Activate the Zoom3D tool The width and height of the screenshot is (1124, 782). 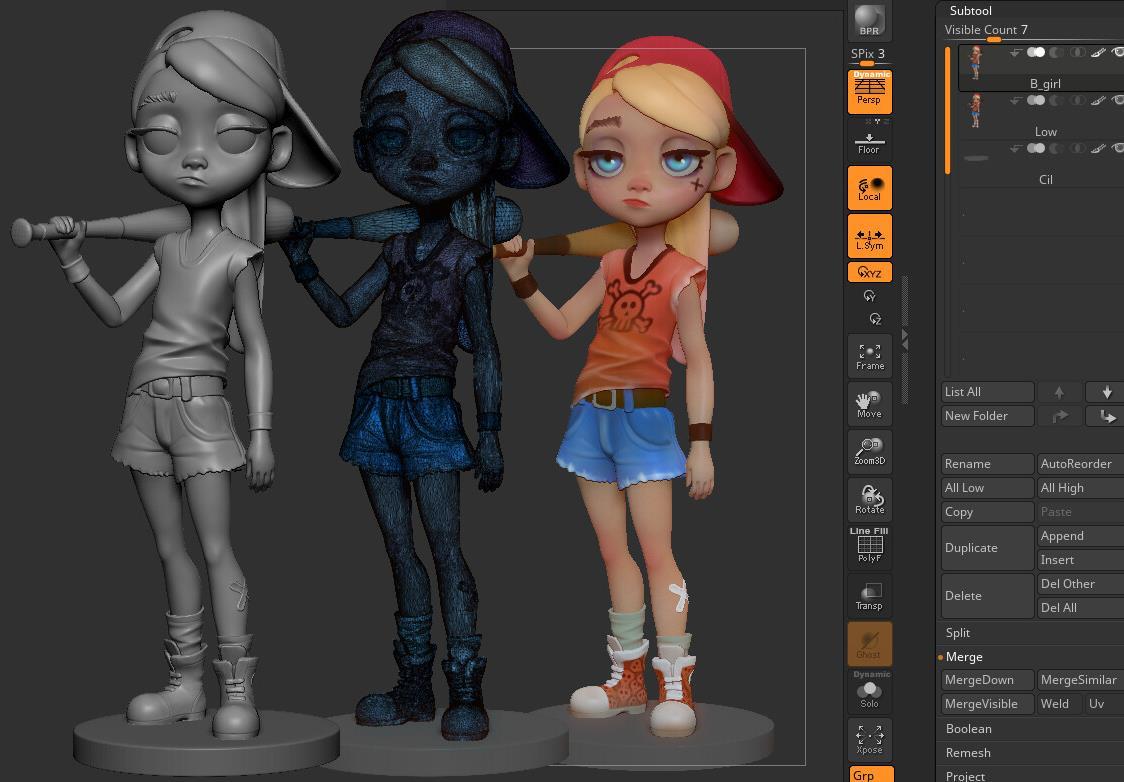tap(869, 451)
